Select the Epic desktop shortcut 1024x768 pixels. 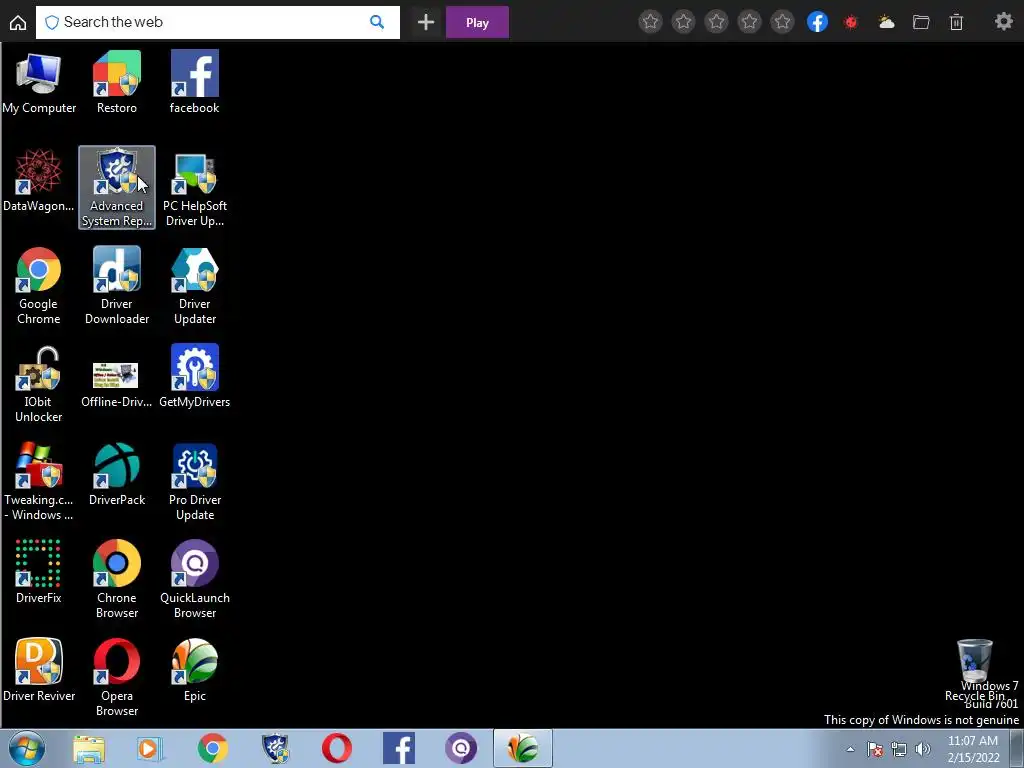tap(195, 671)
